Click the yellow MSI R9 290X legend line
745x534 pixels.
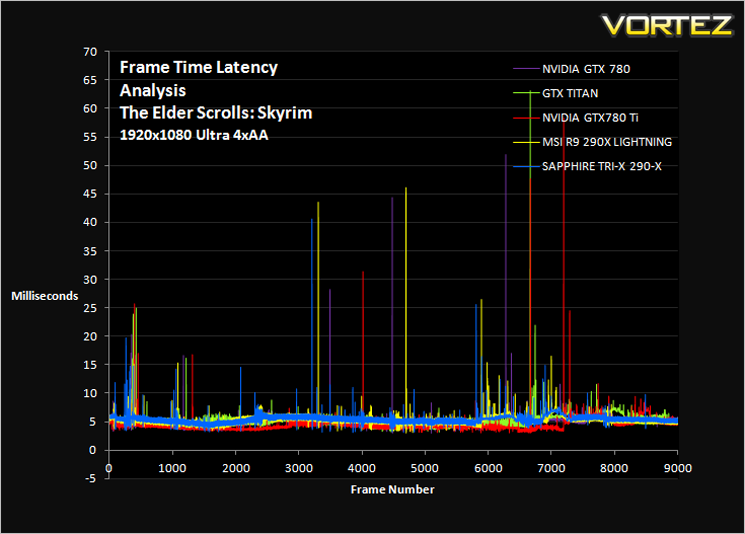tap(526, 142)
